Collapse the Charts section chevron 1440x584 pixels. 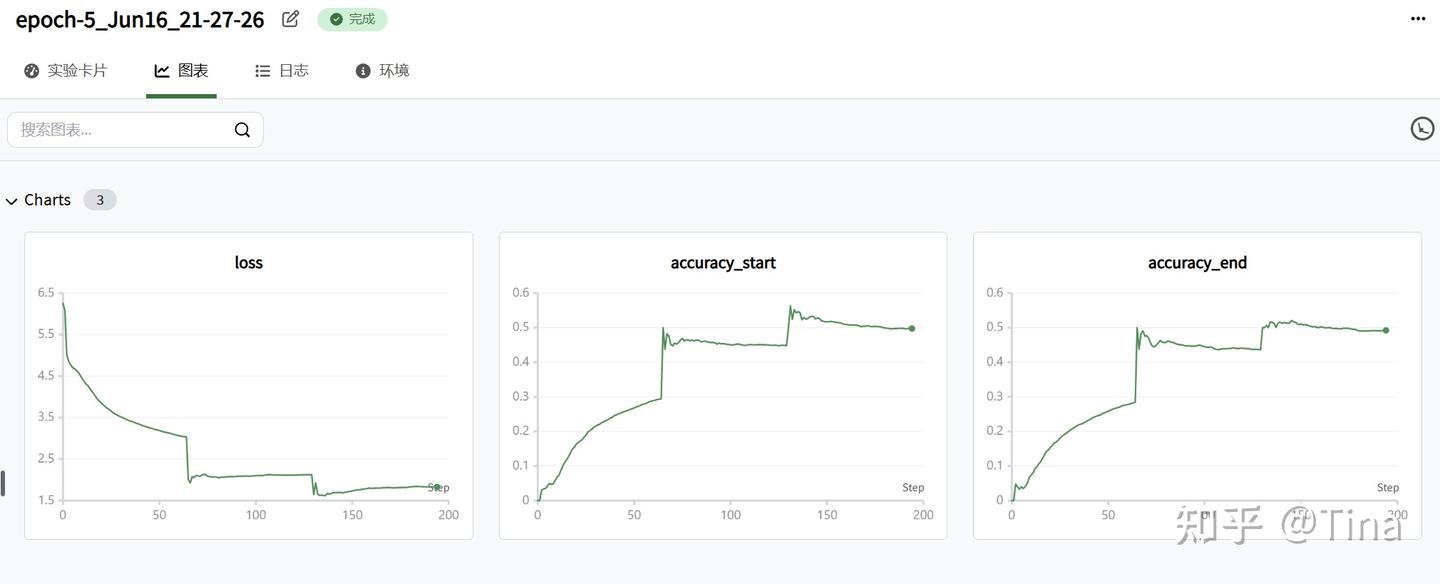(x=12, y=201)
